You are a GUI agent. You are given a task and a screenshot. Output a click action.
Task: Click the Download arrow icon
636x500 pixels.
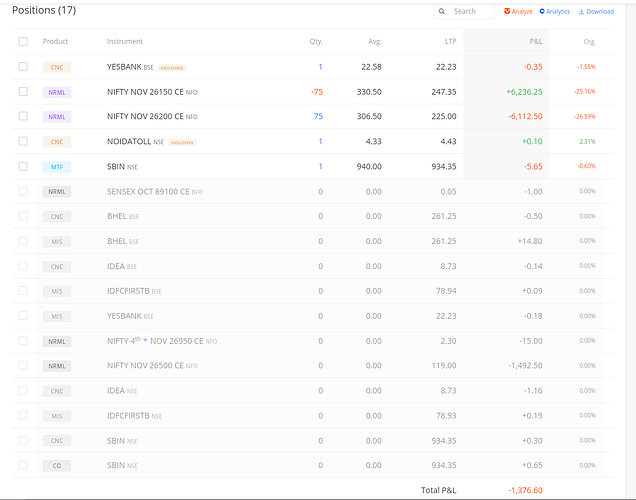click(x=581, y=12)
